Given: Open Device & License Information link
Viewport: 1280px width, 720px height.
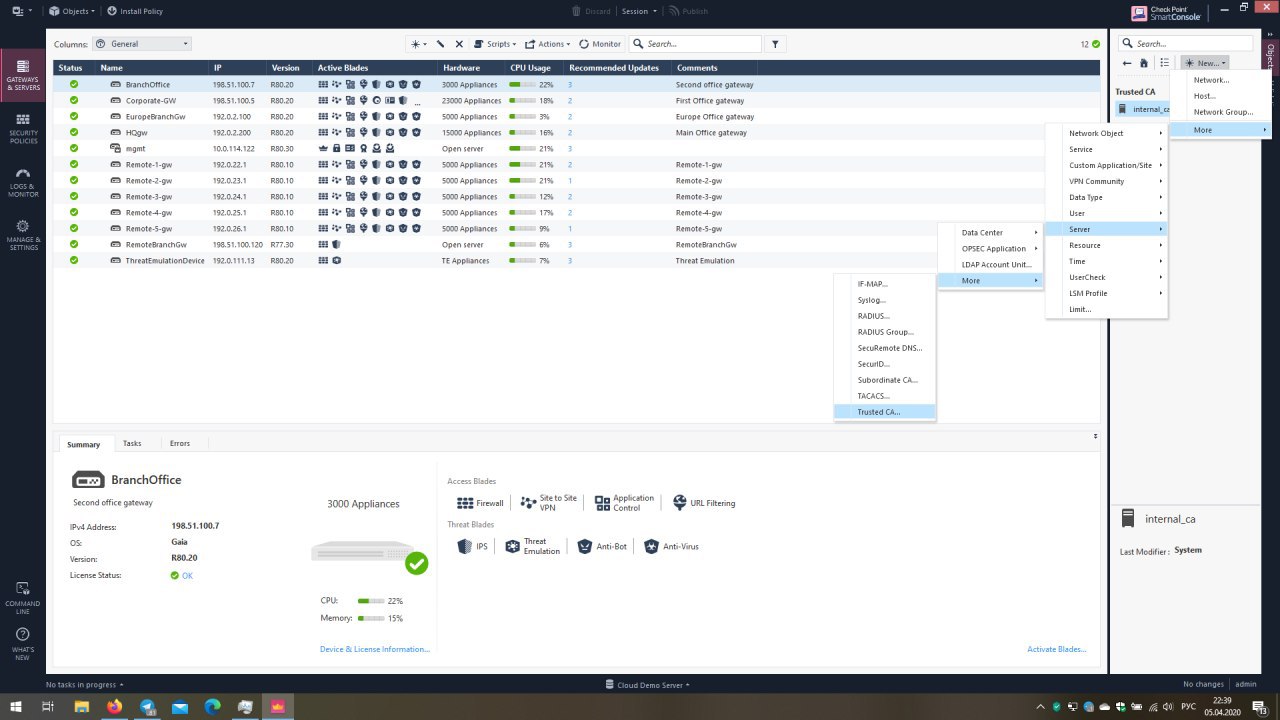Looking at the screenshot, I should [375, 649].
